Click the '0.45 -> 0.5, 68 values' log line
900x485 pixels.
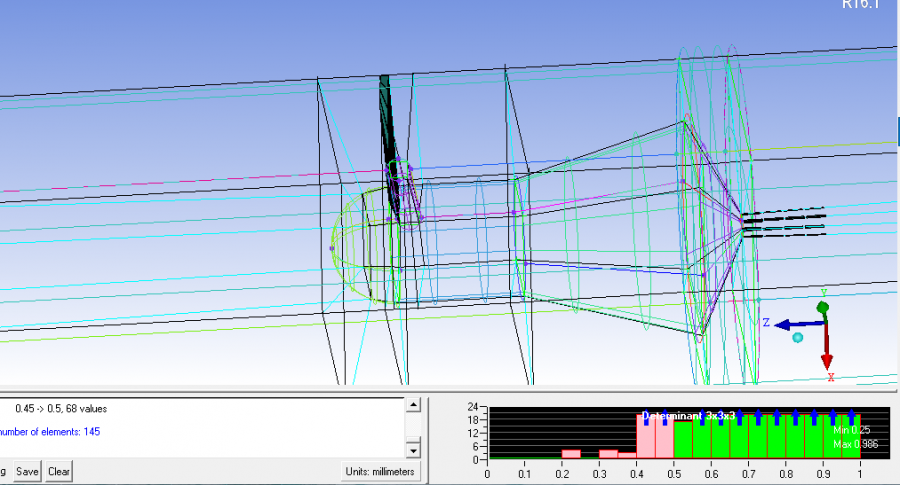[60, 408]
